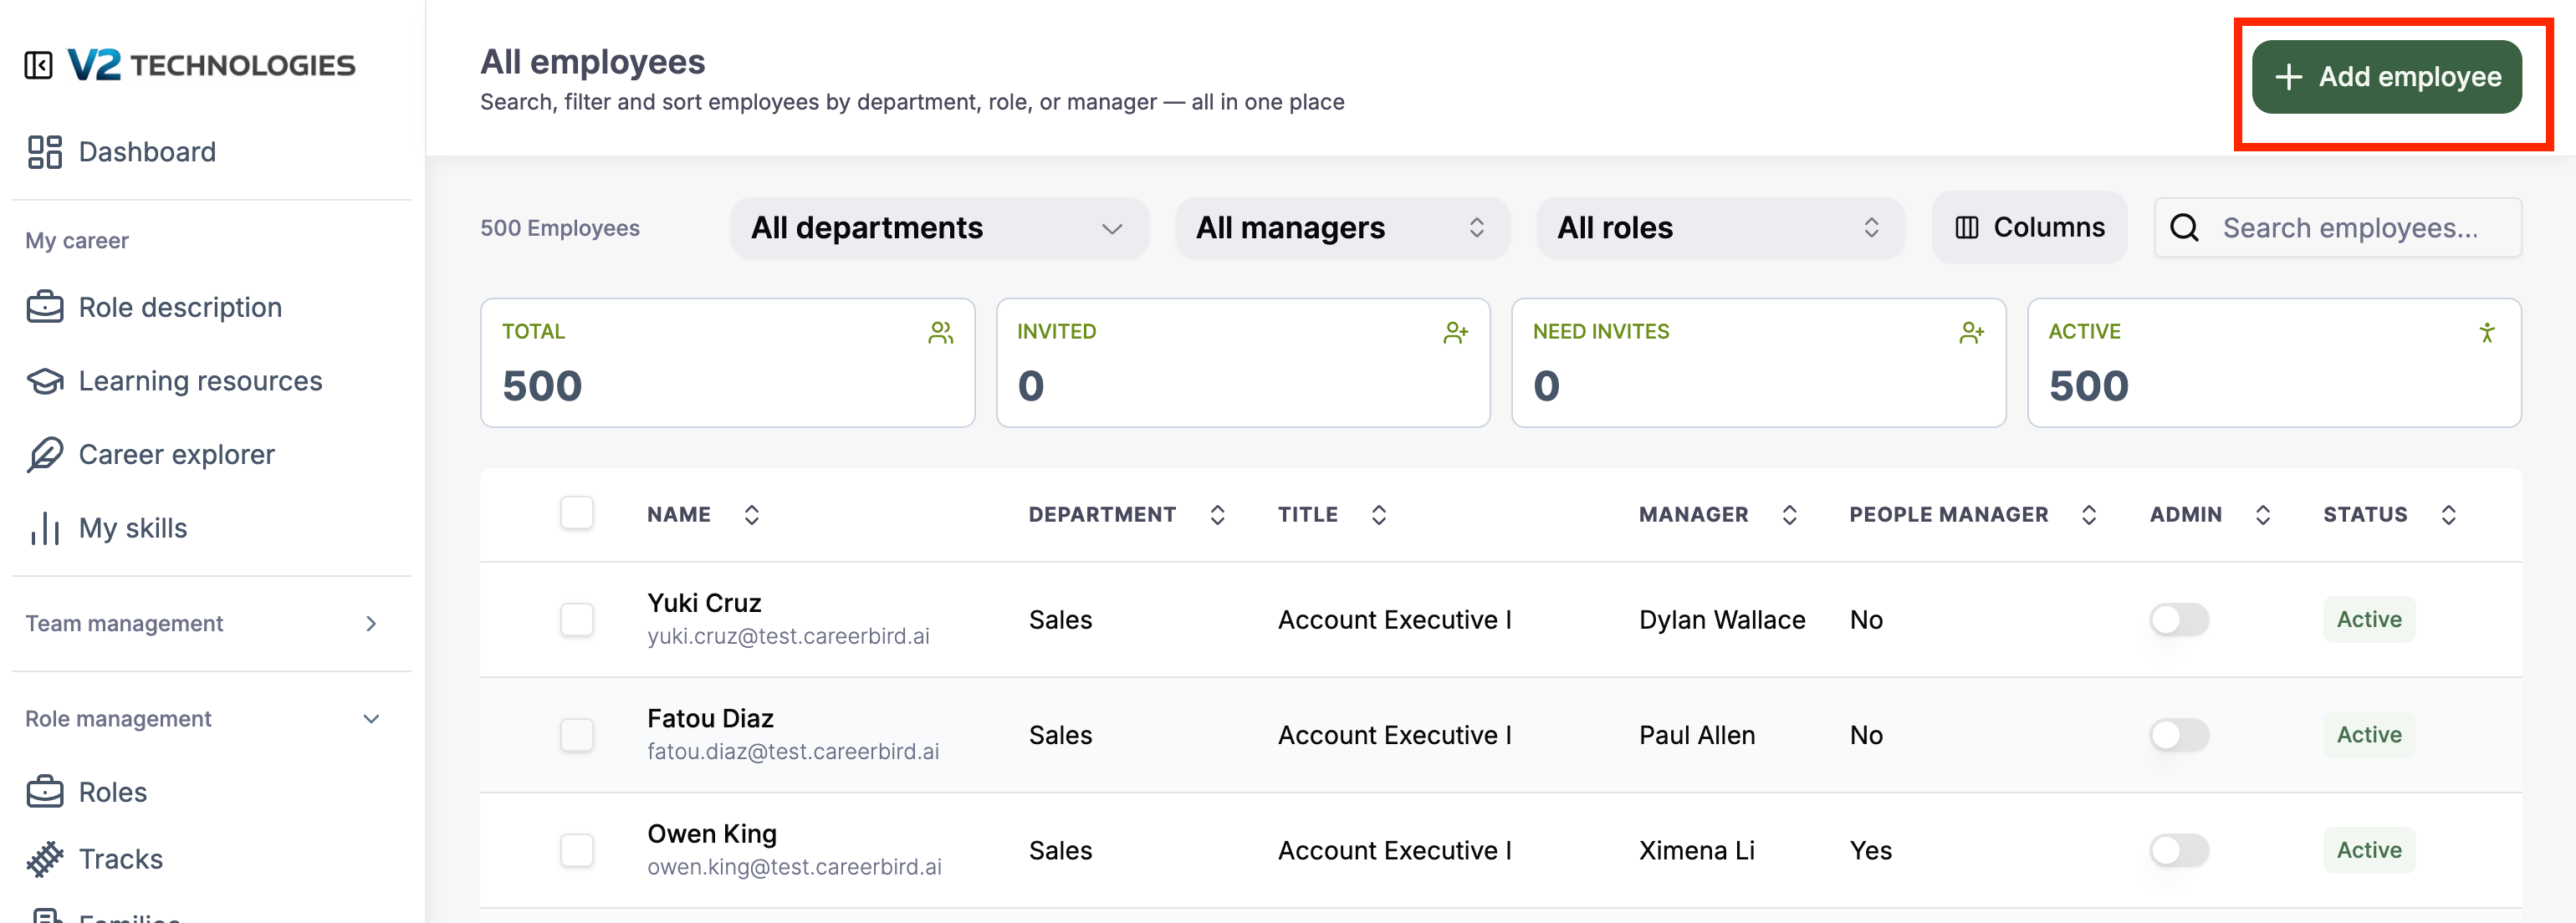Open Fatou Diaz employee name
This screenshot has height=923, width=2576.
click(710, 718)
